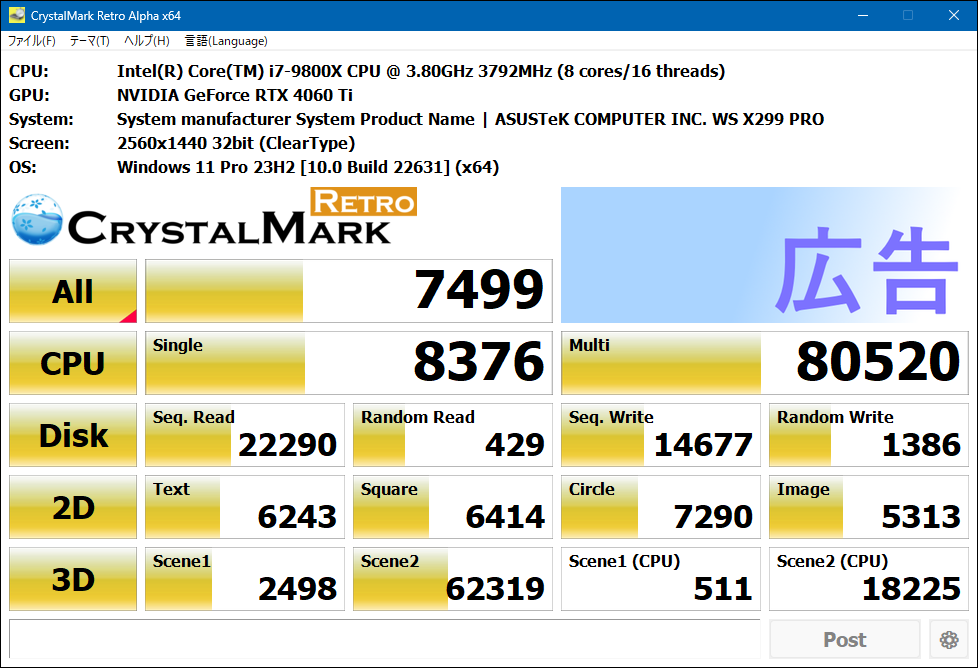Select the 3D Scene2 score 62319
Viewport: 978px width, 668px height.
tap(453, 579)
